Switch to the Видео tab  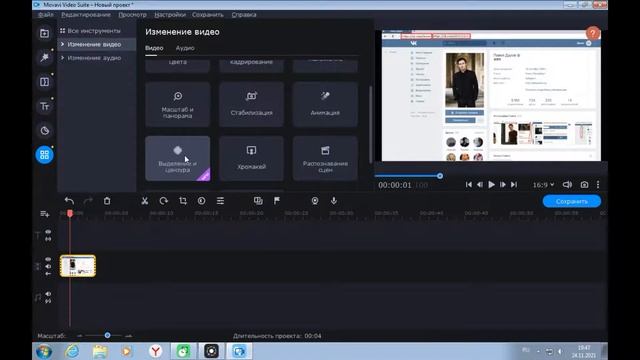point(154,48)
